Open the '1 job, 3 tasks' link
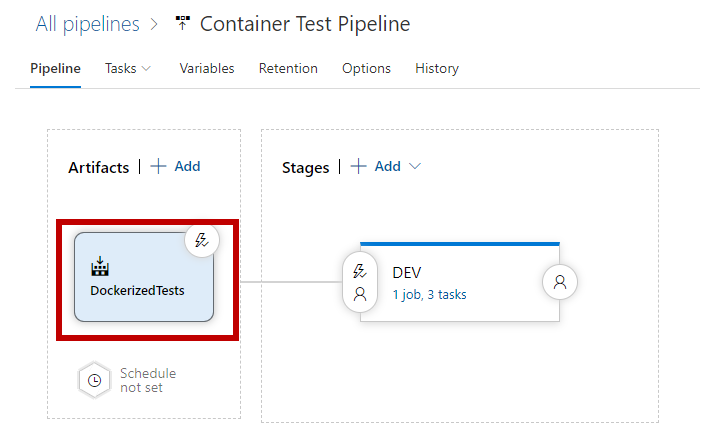The image size is (701, 441). coord(429,295)
